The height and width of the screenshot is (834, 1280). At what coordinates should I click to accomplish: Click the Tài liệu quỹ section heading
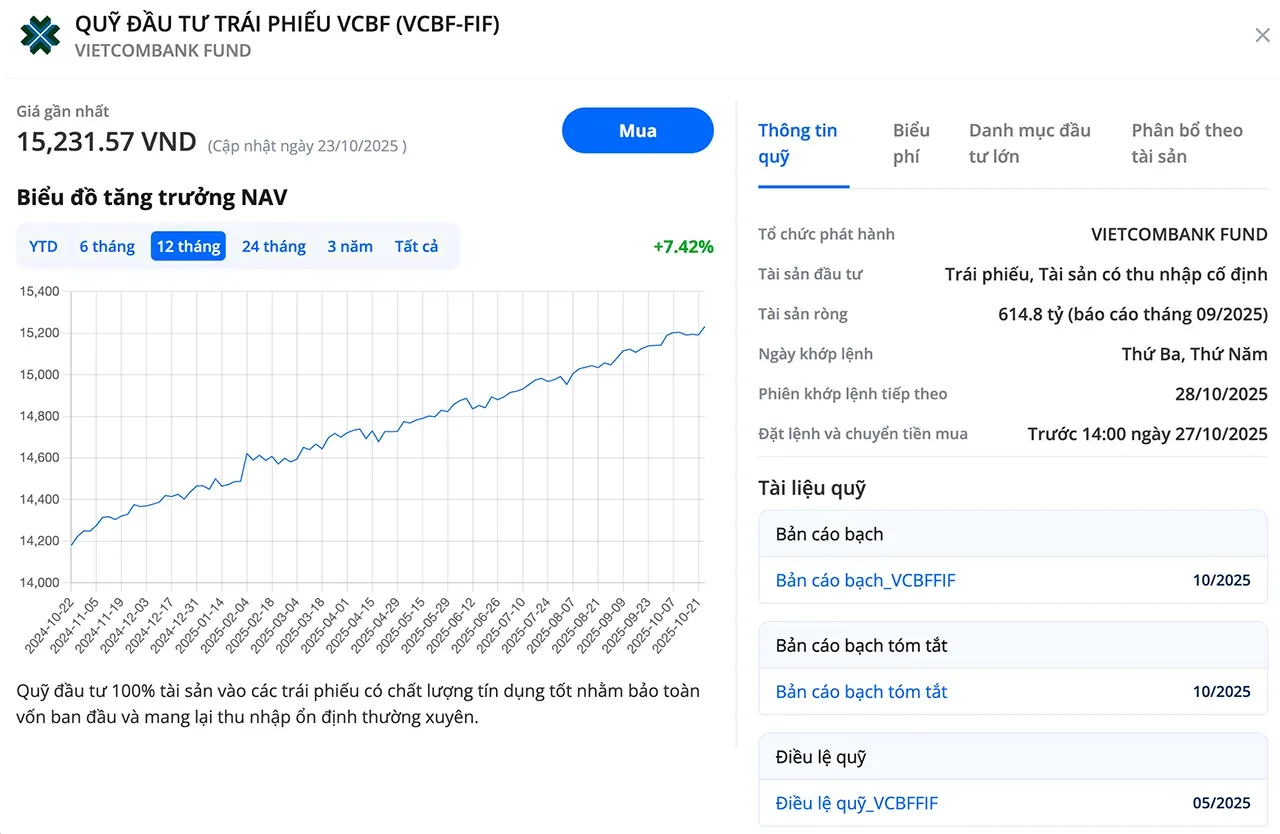pos(811,488)
